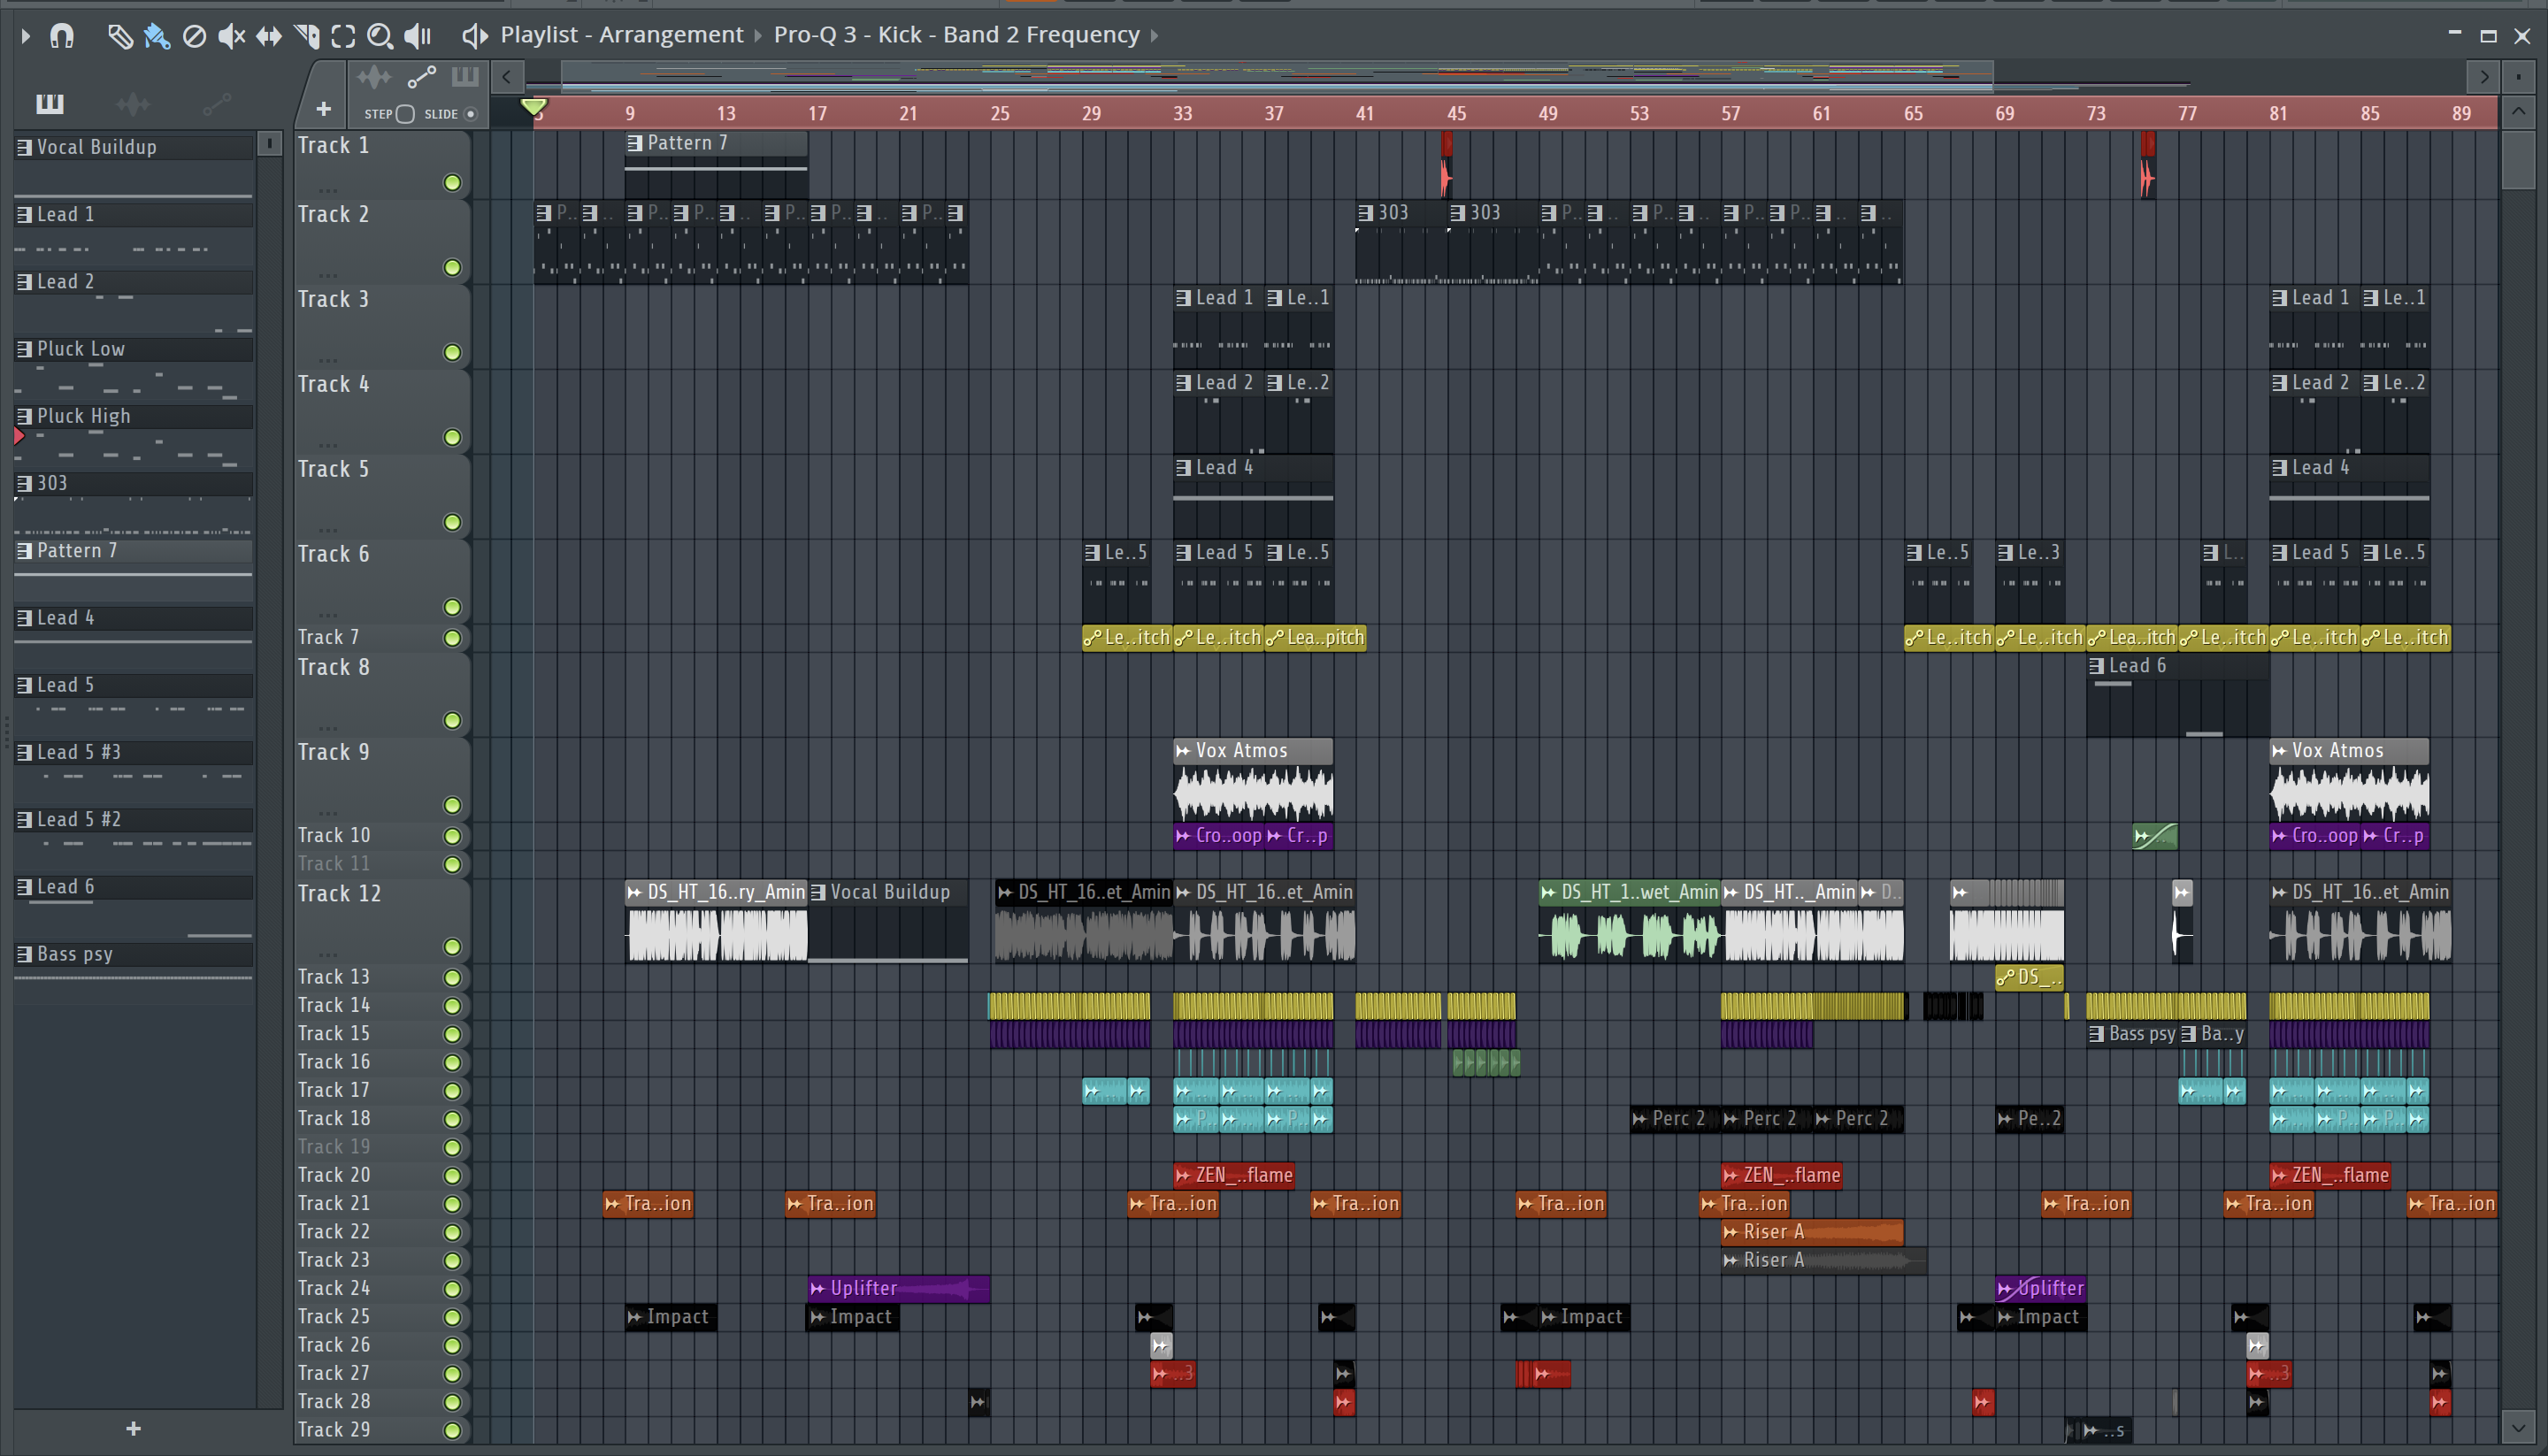Open Pattern 7 clip menu on Track 1

[634, 143]
